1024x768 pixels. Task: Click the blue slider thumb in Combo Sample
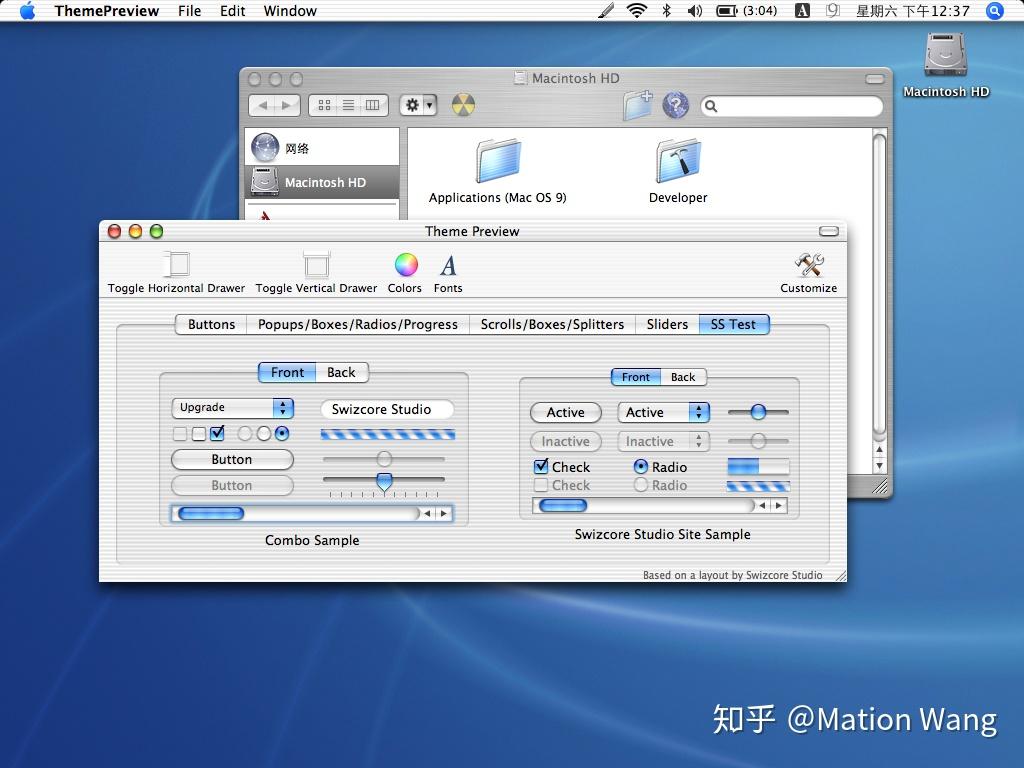pos(384,482)
